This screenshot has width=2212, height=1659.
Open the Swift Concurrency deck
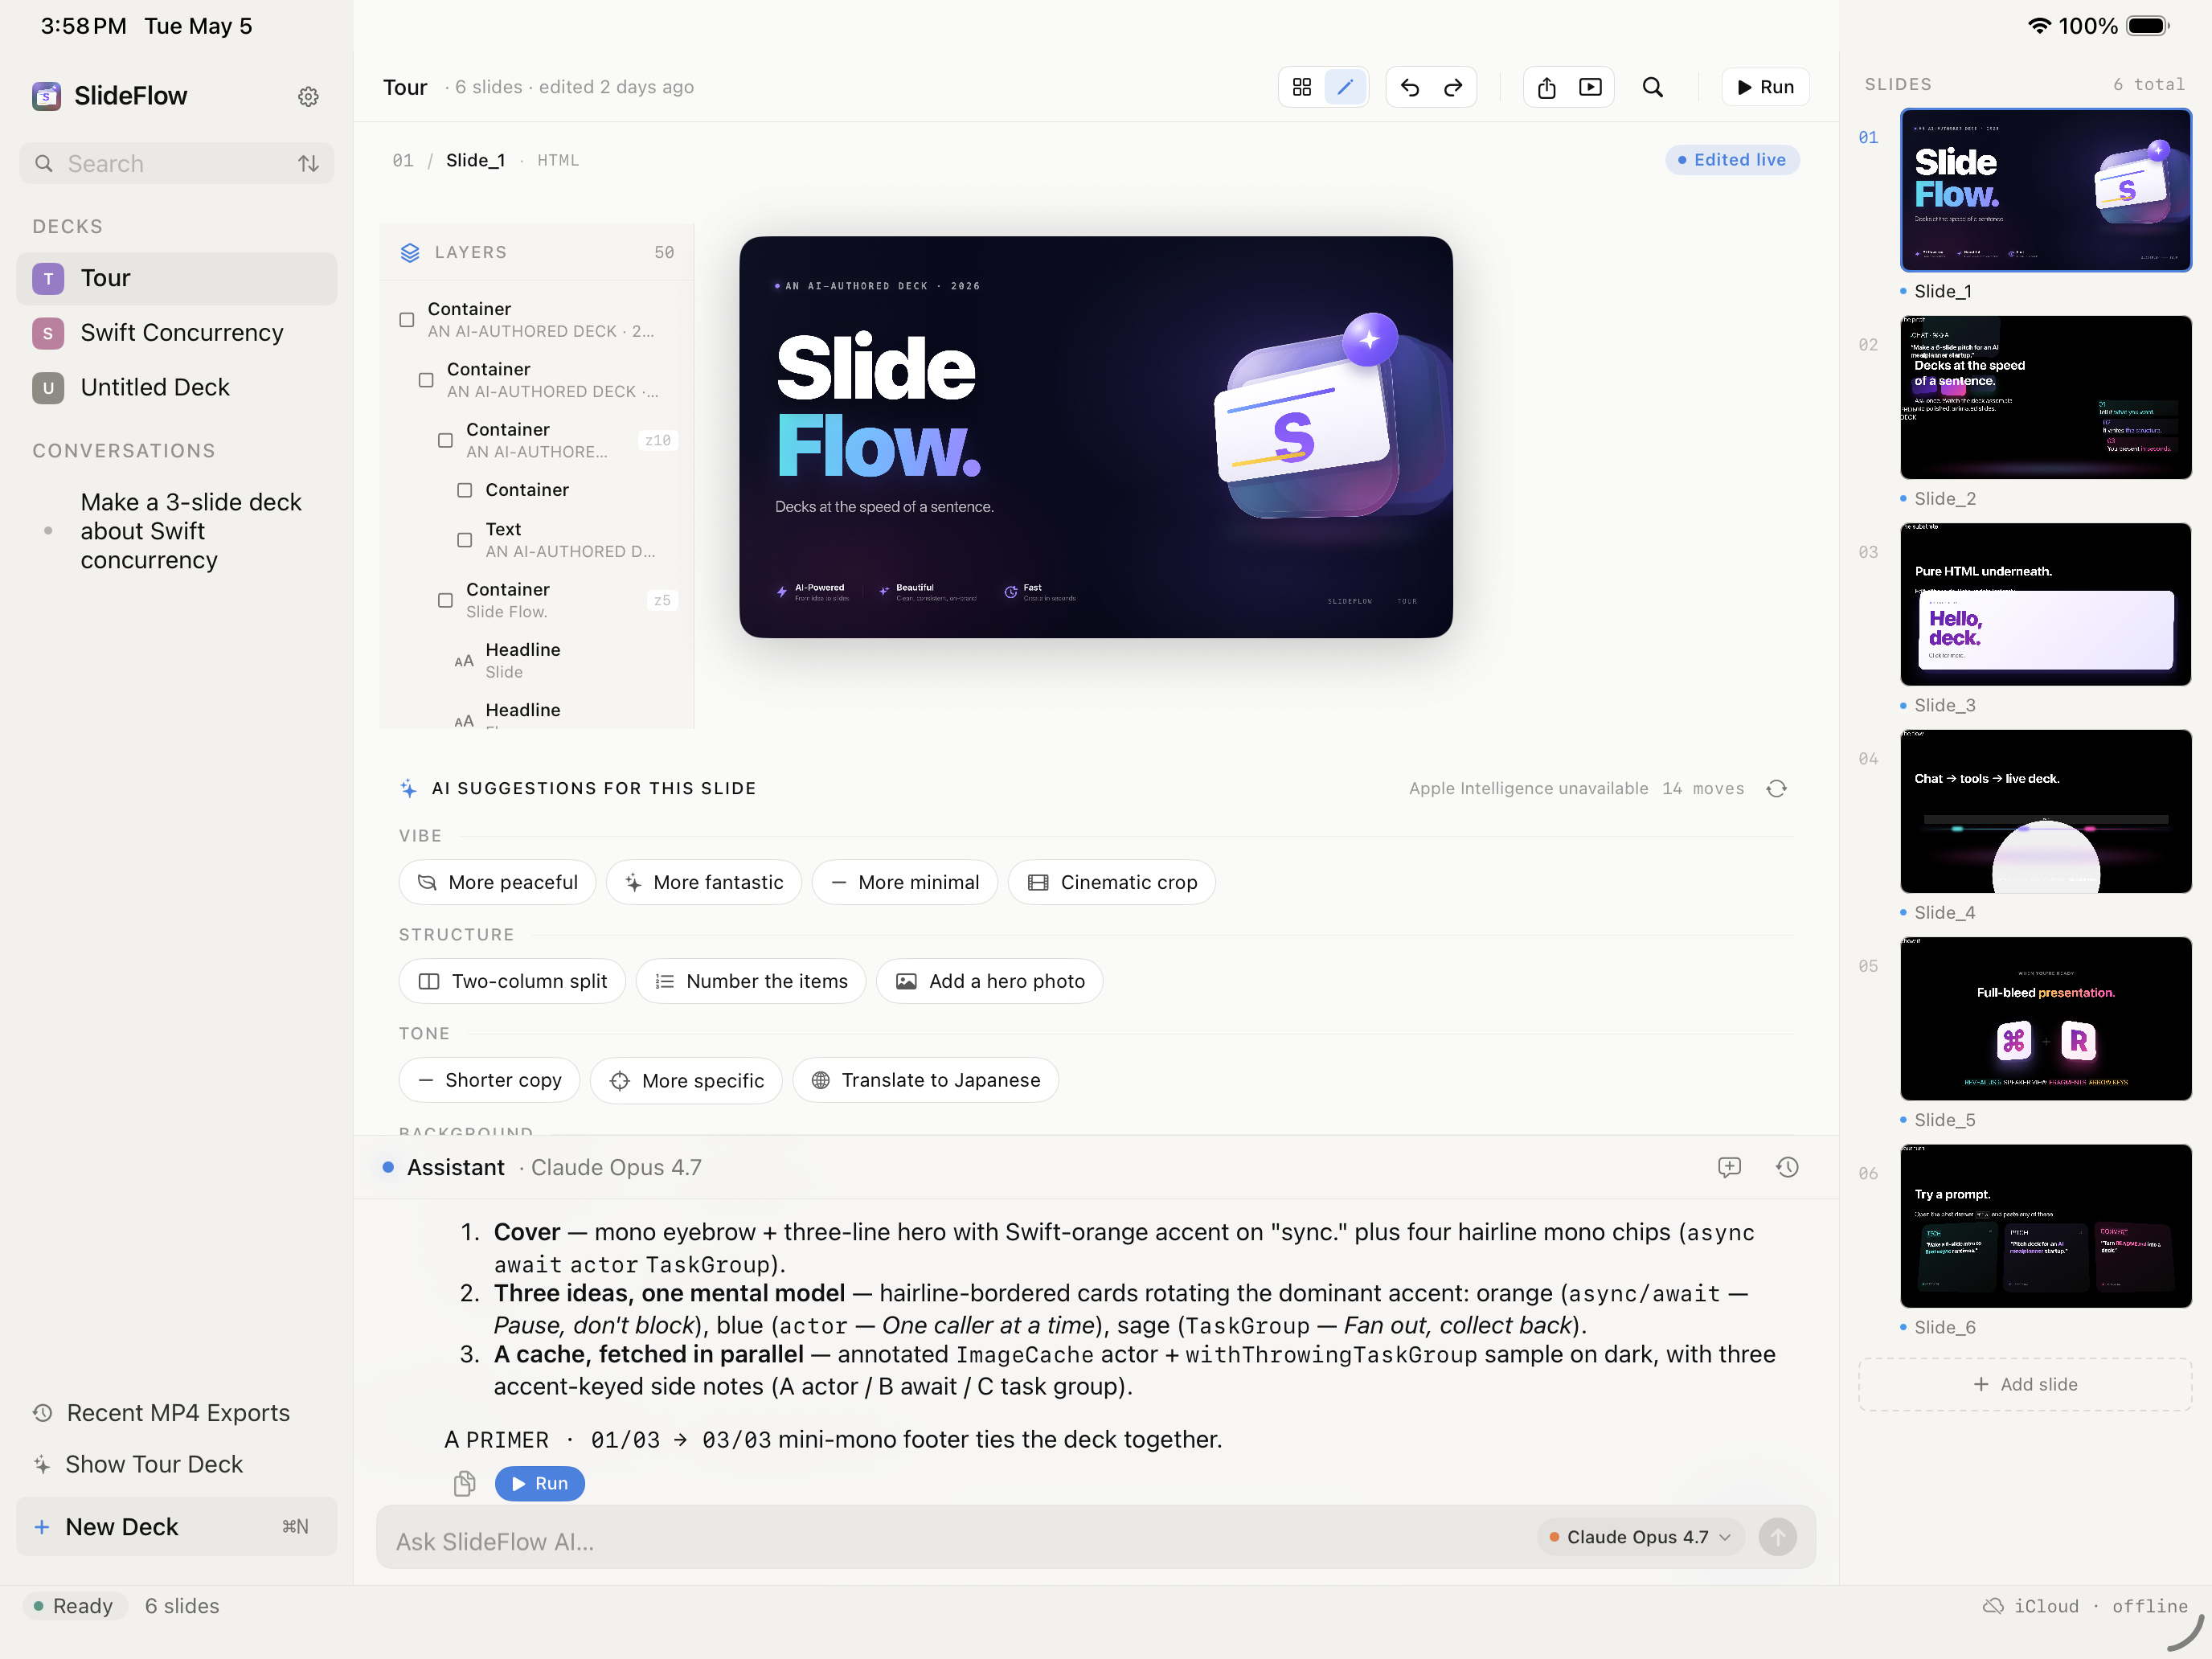tap(177, 332)
